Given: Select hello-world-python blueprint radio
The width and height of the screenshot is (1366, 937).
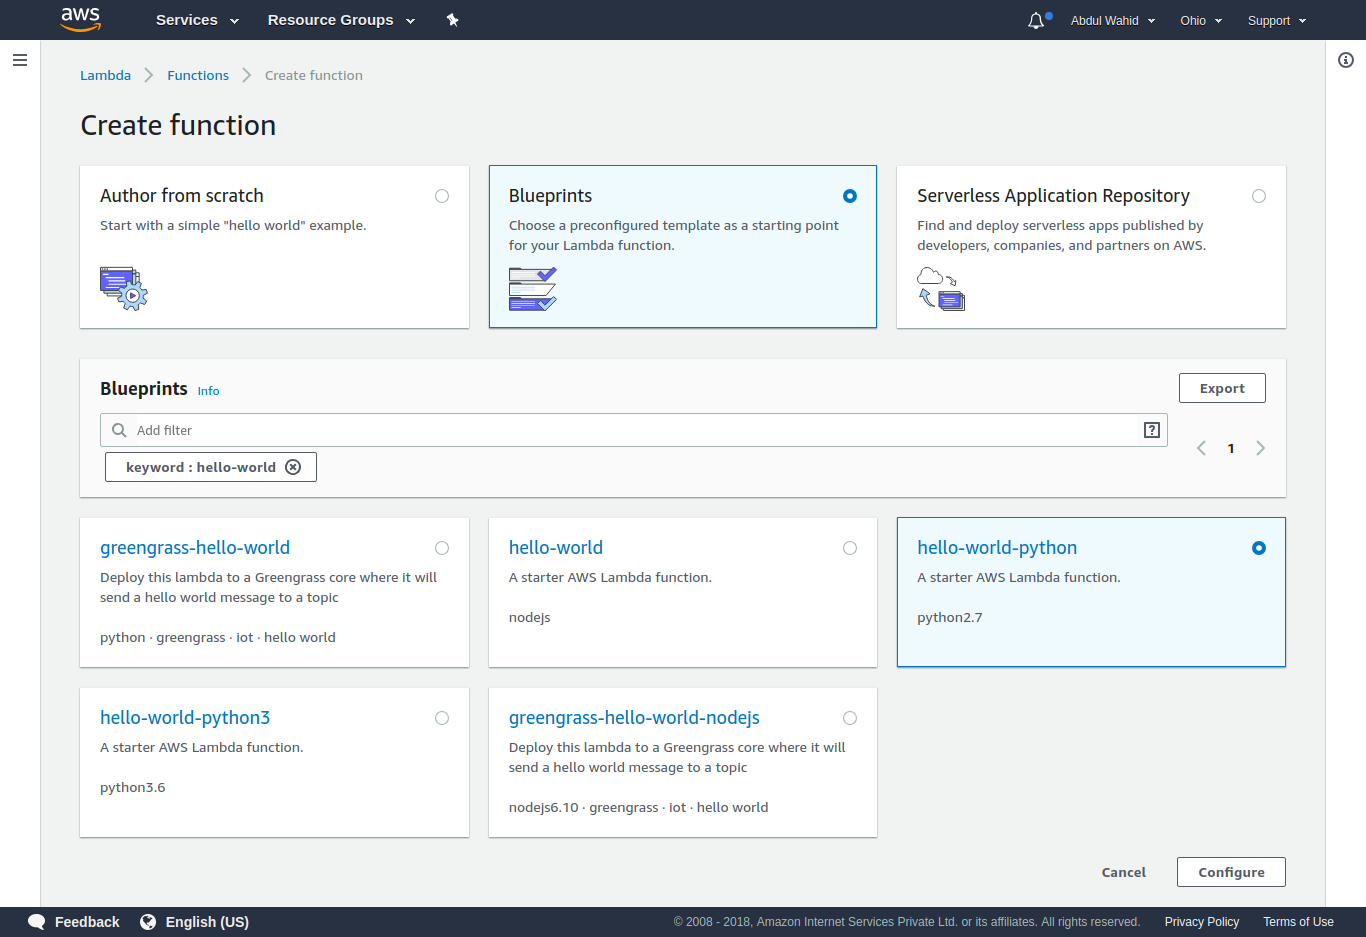Looking at the screenshot, I should tap(1259, 548).
